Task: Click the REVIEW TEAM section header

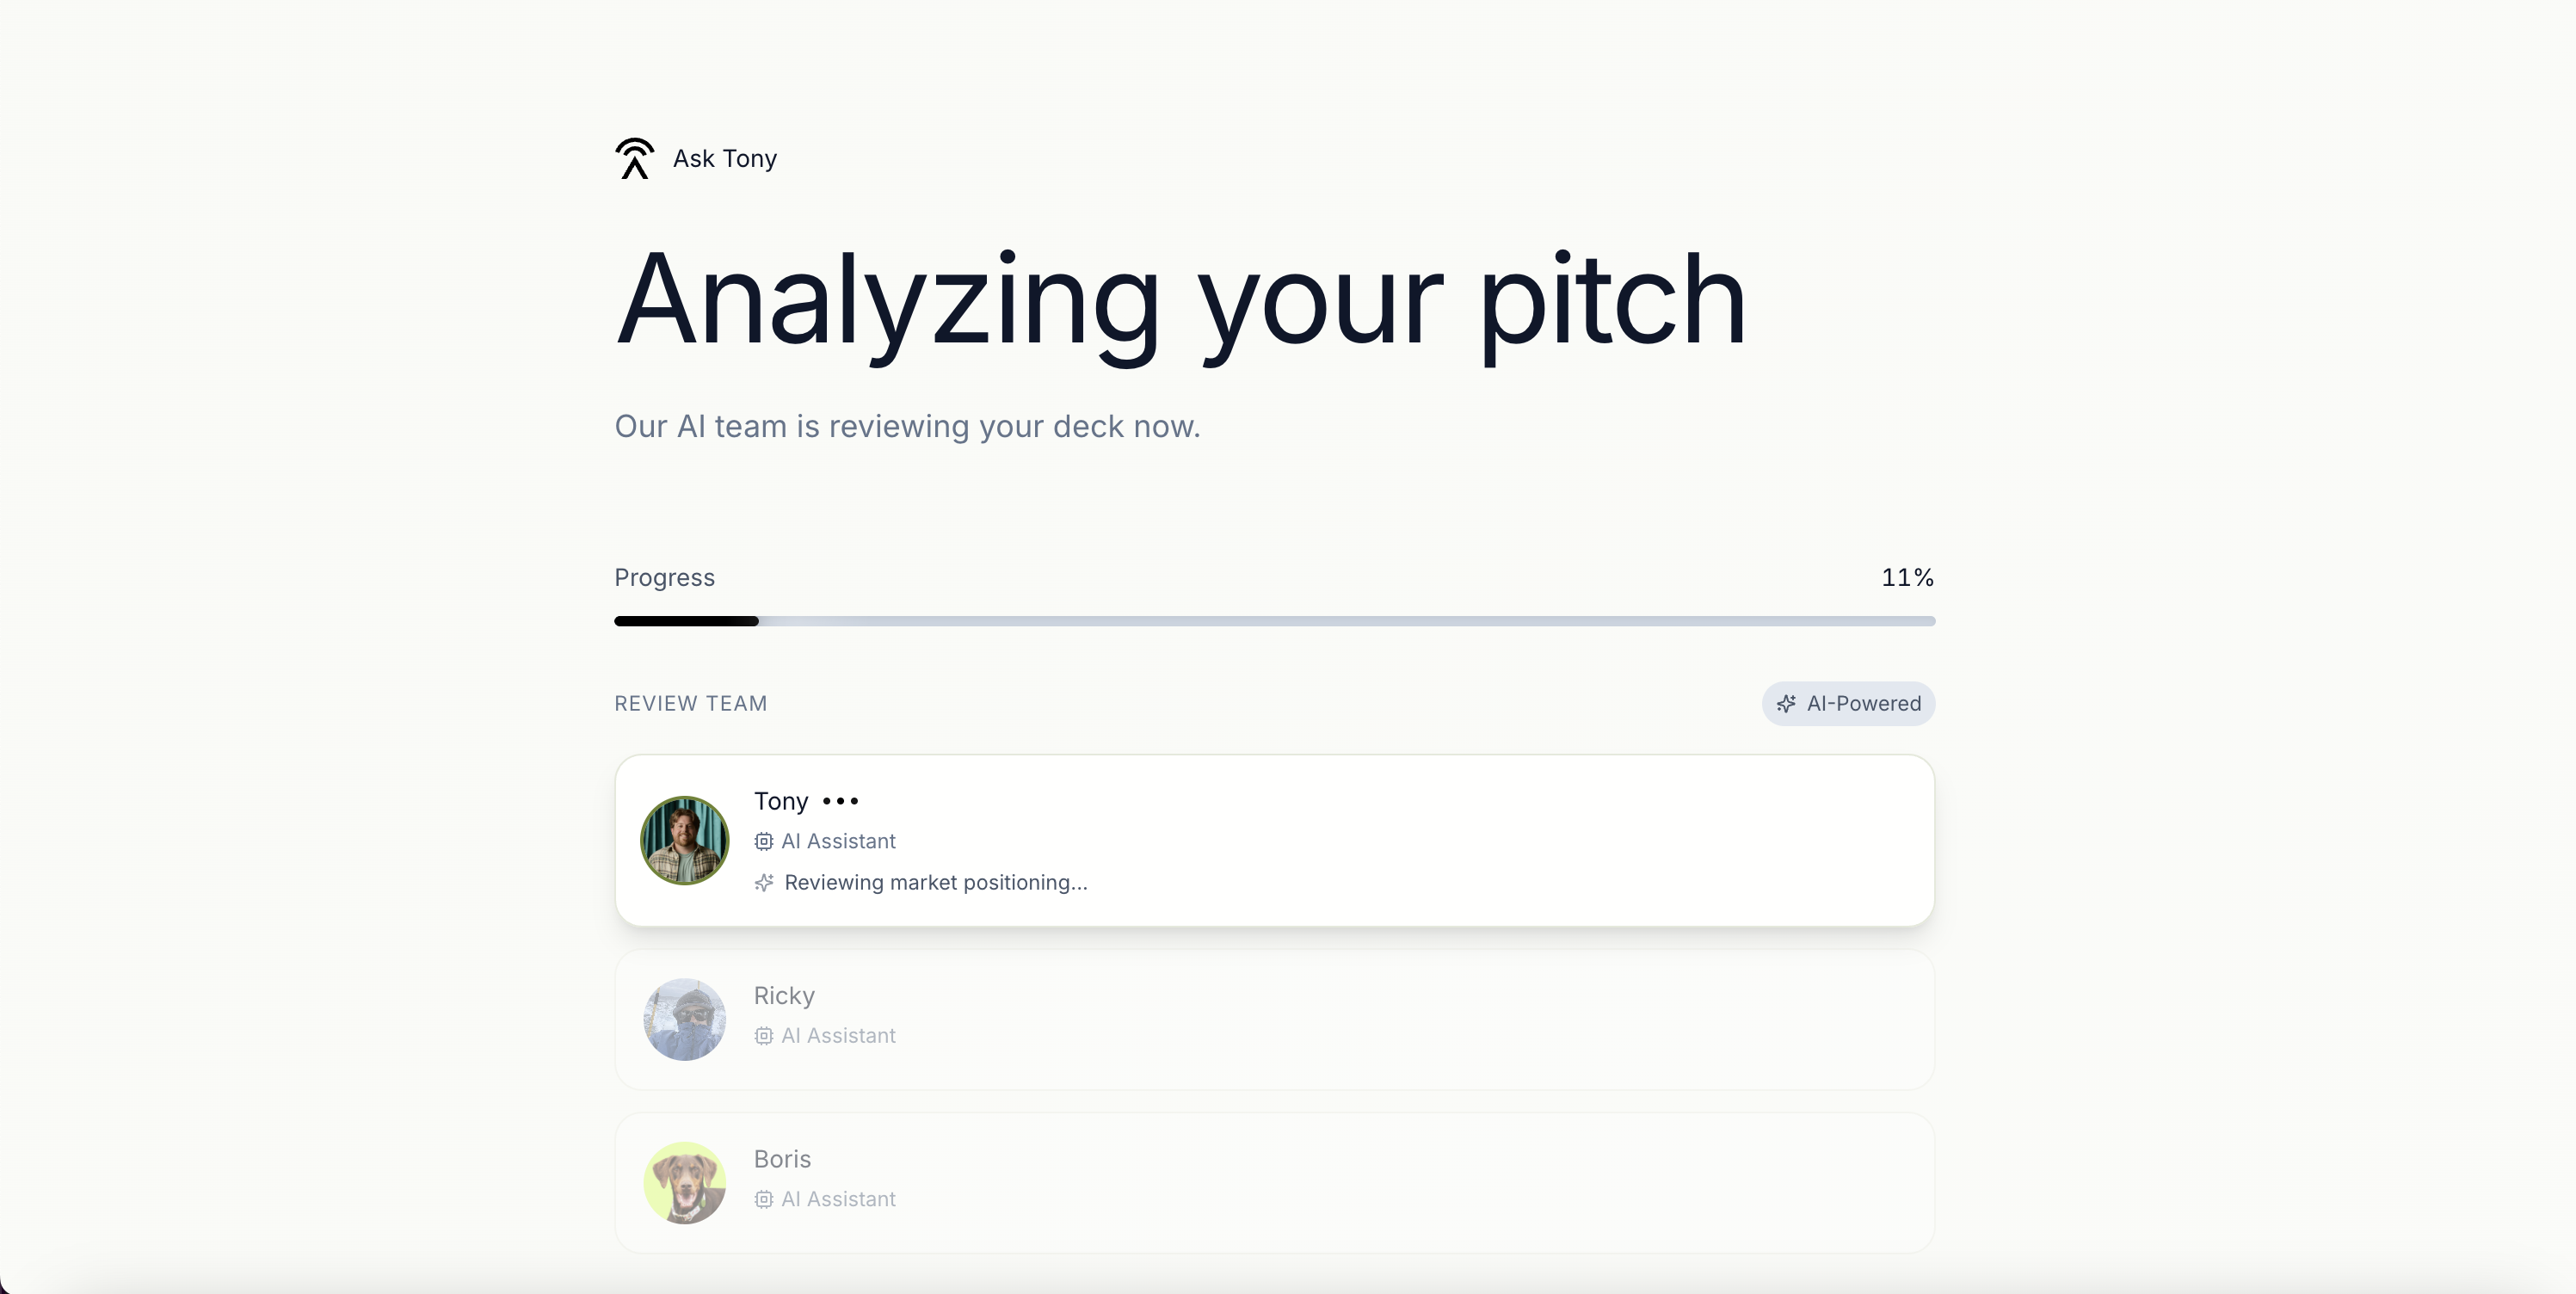Action: pyautogui.click(x=690, y=703)
